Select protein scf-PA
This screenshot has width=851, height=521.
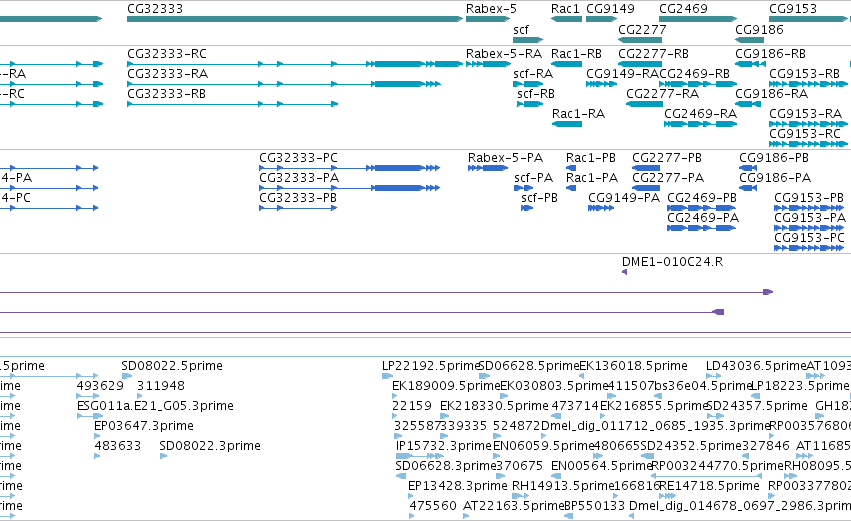click(x=524, y=188)
